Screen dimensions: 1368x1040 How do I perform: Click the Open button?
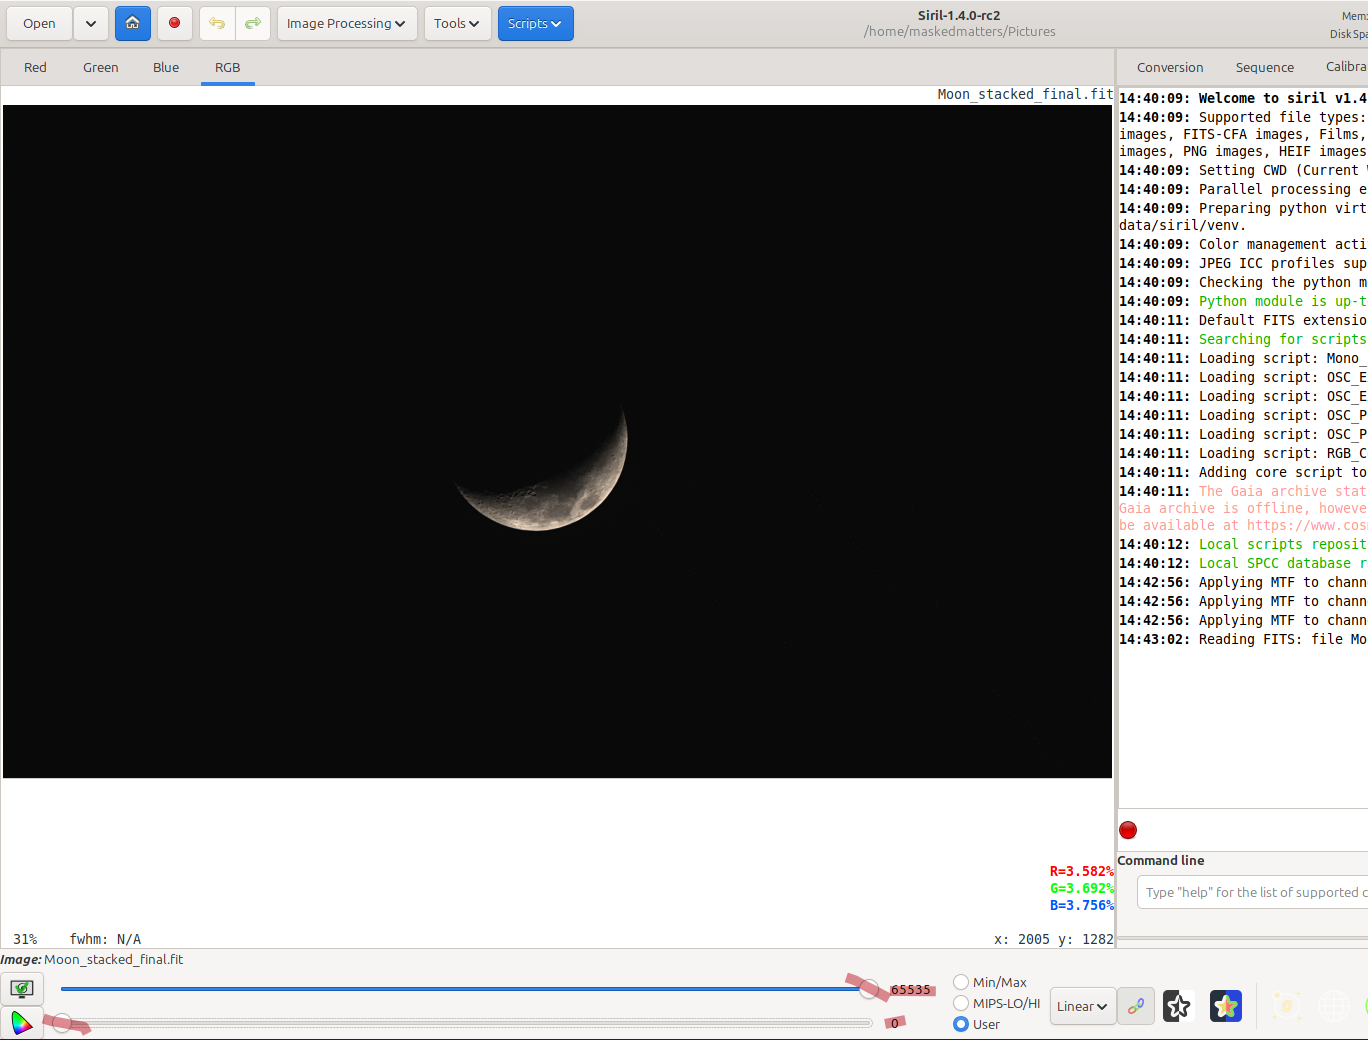click(39, 23)
